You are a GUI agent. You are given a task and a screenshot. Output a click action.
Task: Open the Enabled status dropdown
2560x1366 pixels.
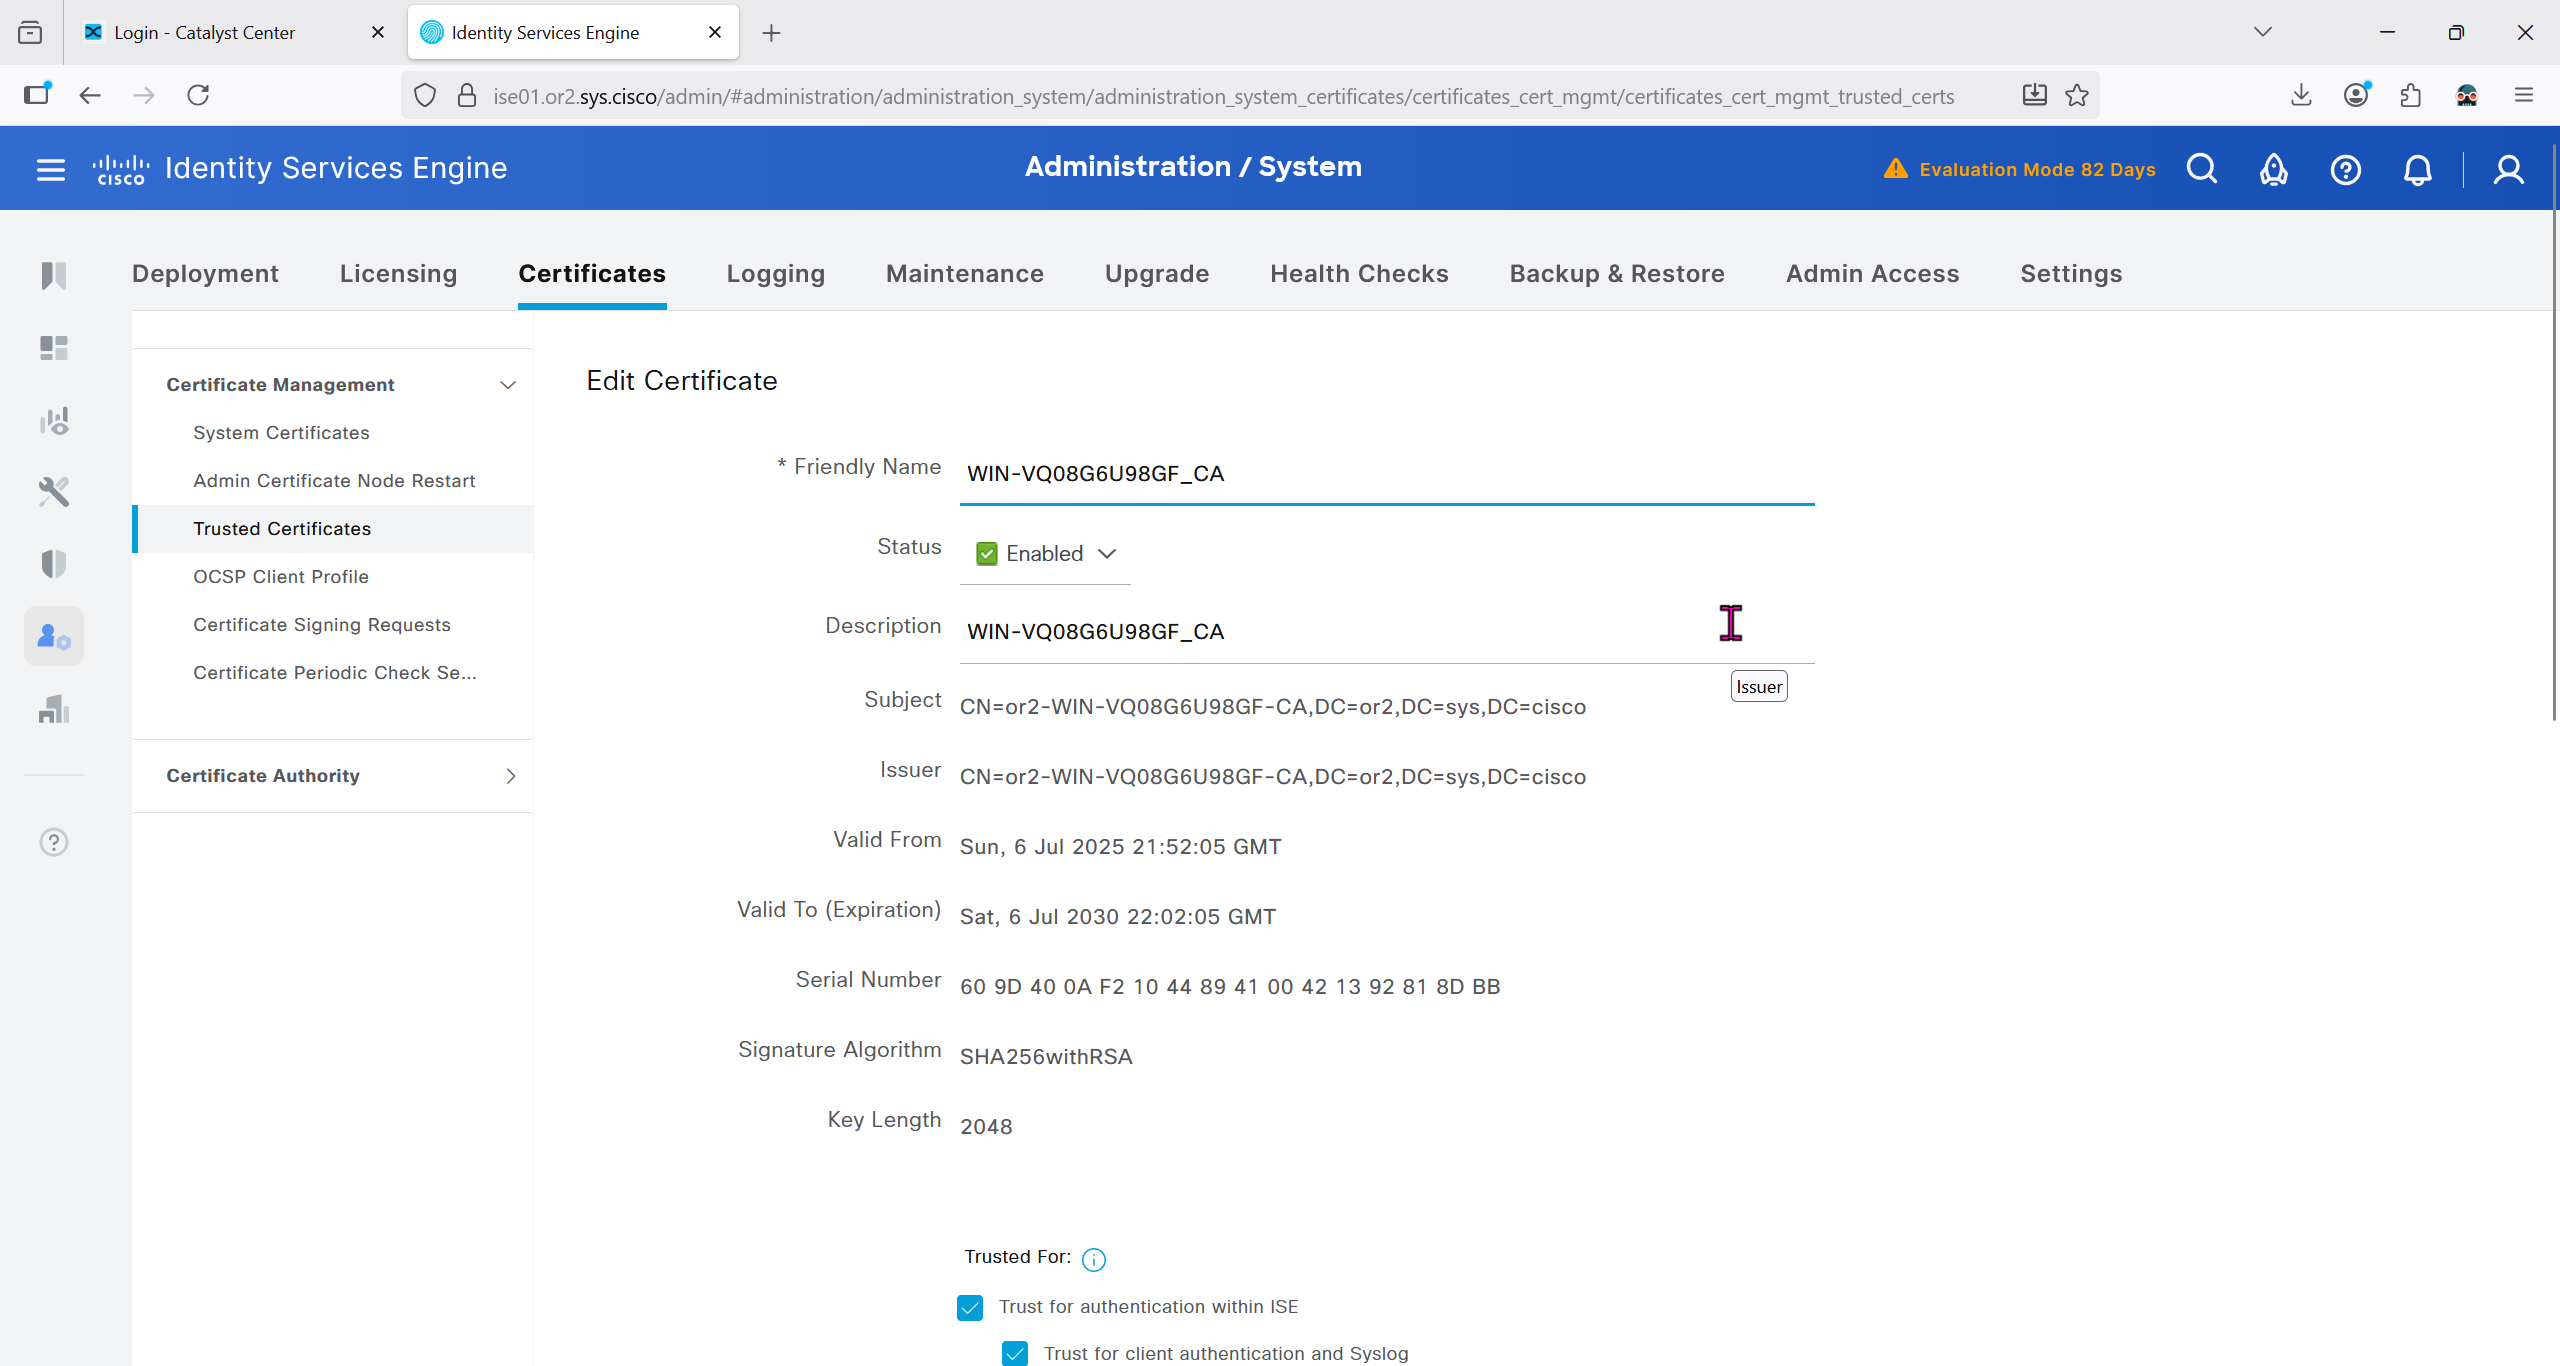point(1045,554)
